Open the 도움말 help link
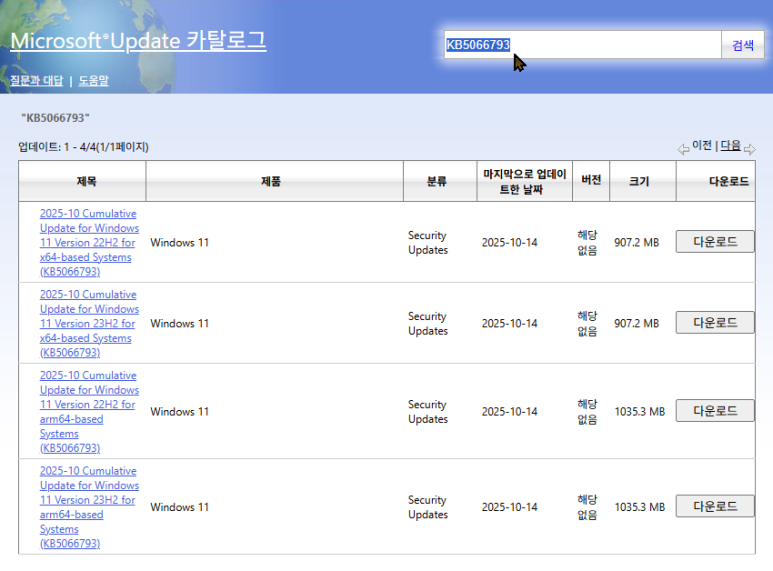Screen dimensions: 773x571 94,80
